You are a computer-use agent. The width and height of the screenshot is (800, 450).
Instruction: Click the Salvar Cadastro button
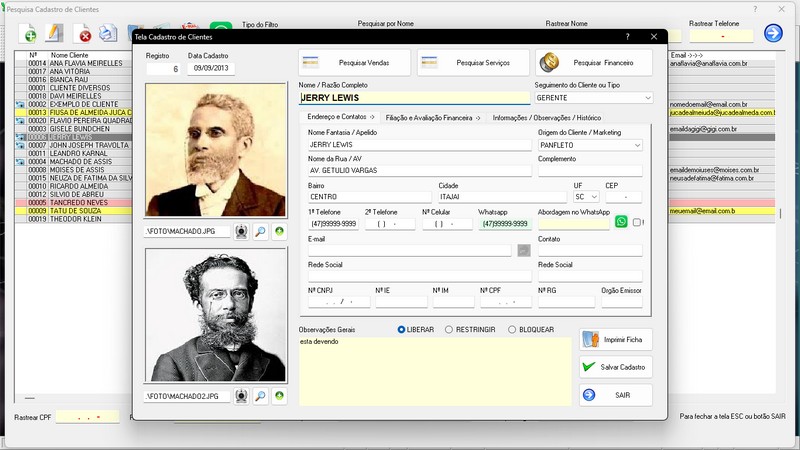point(616,367)
